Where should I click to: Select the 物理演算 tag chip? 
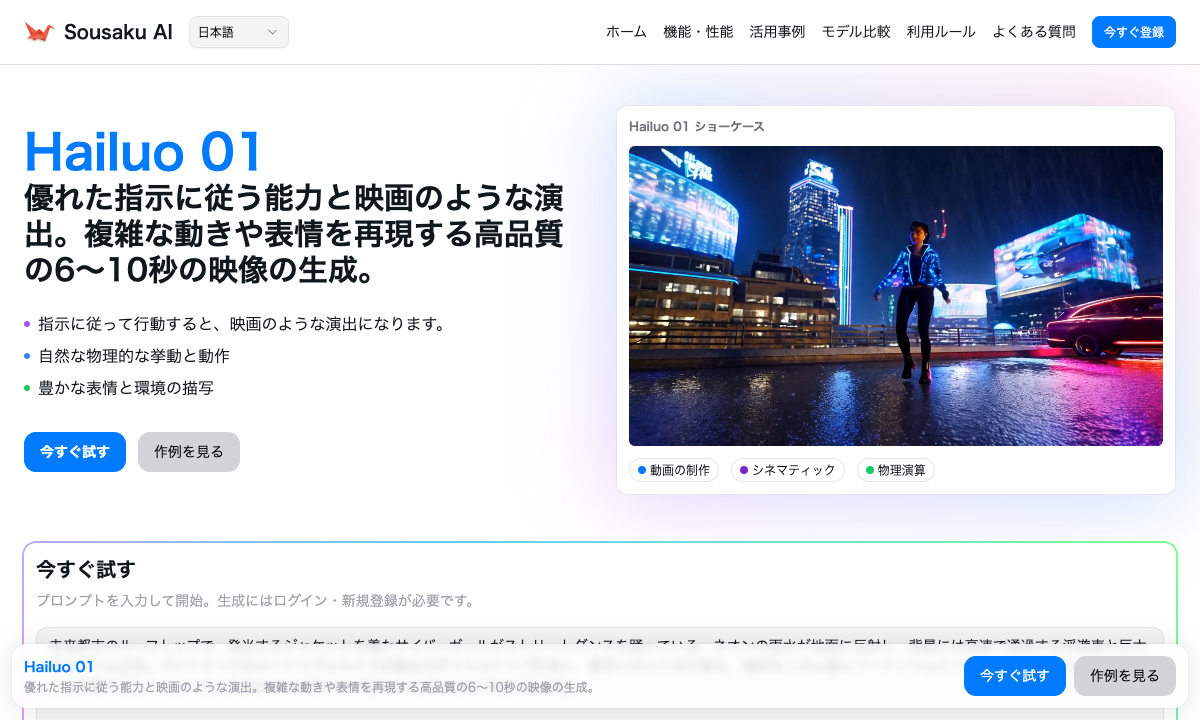point(895,470)
